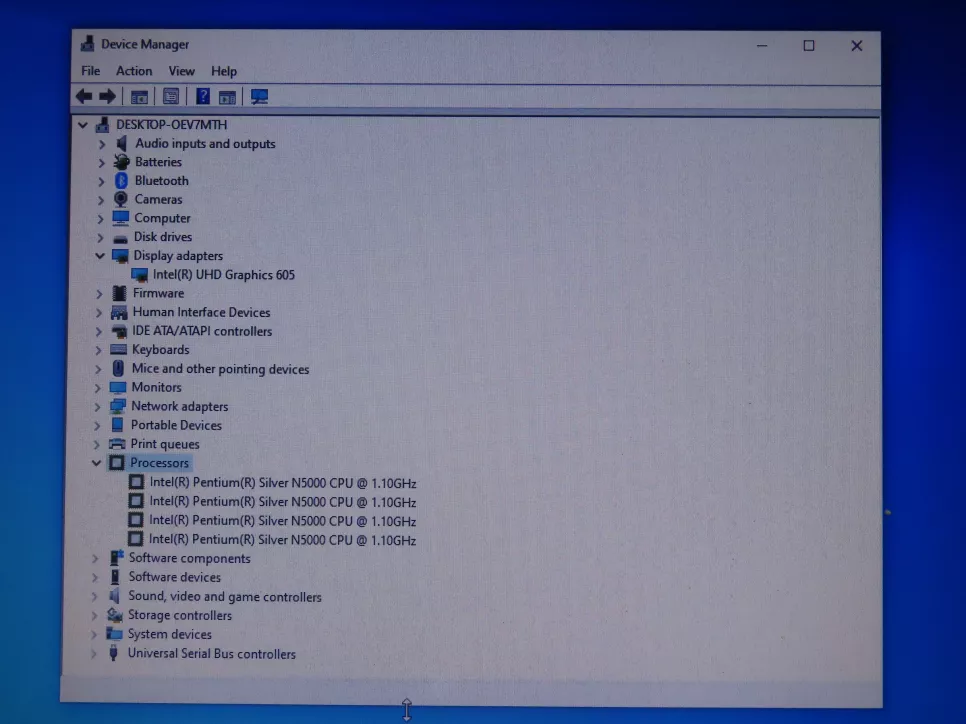Click the Action pane toolbar icon
The image size is (966, 724).
[227, 97]
